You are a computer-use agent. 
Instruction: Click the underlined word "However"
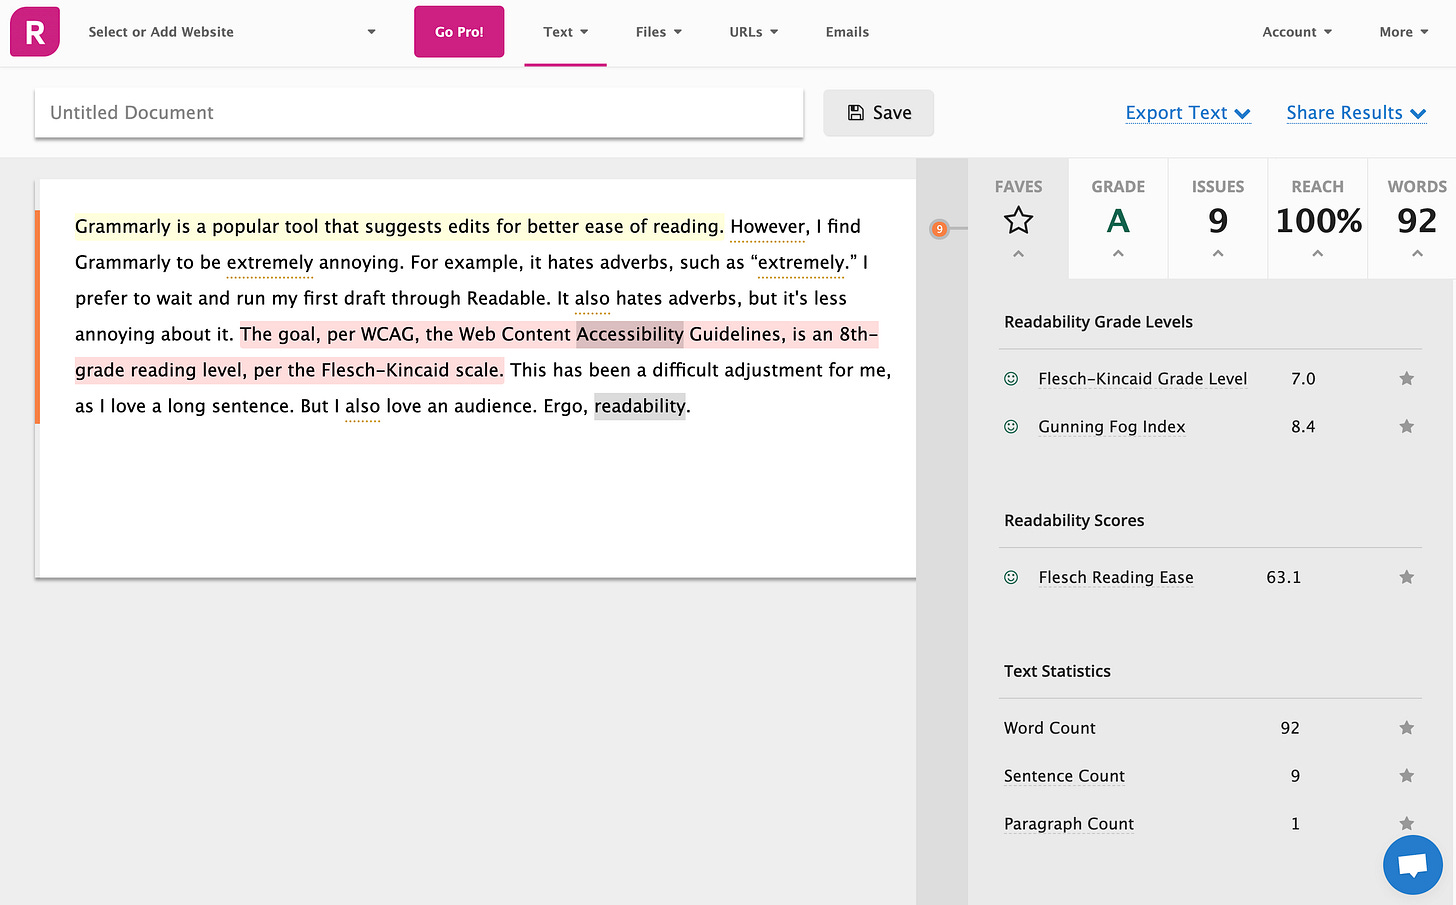pos(767,227)
